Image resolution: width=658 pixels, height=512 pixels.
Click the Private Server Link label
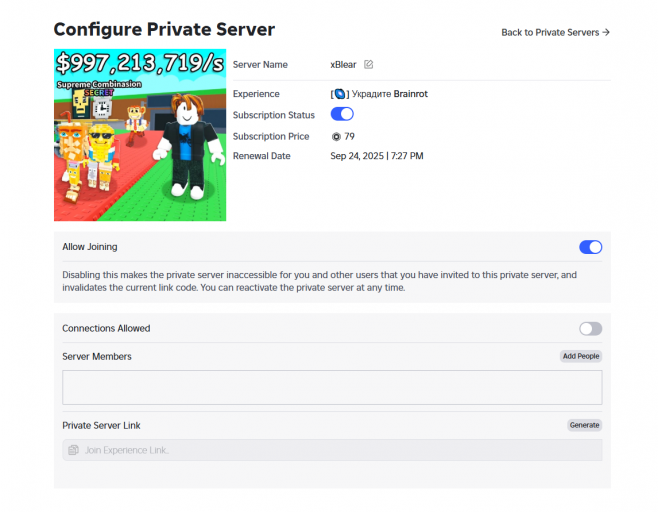pos(101,426)
